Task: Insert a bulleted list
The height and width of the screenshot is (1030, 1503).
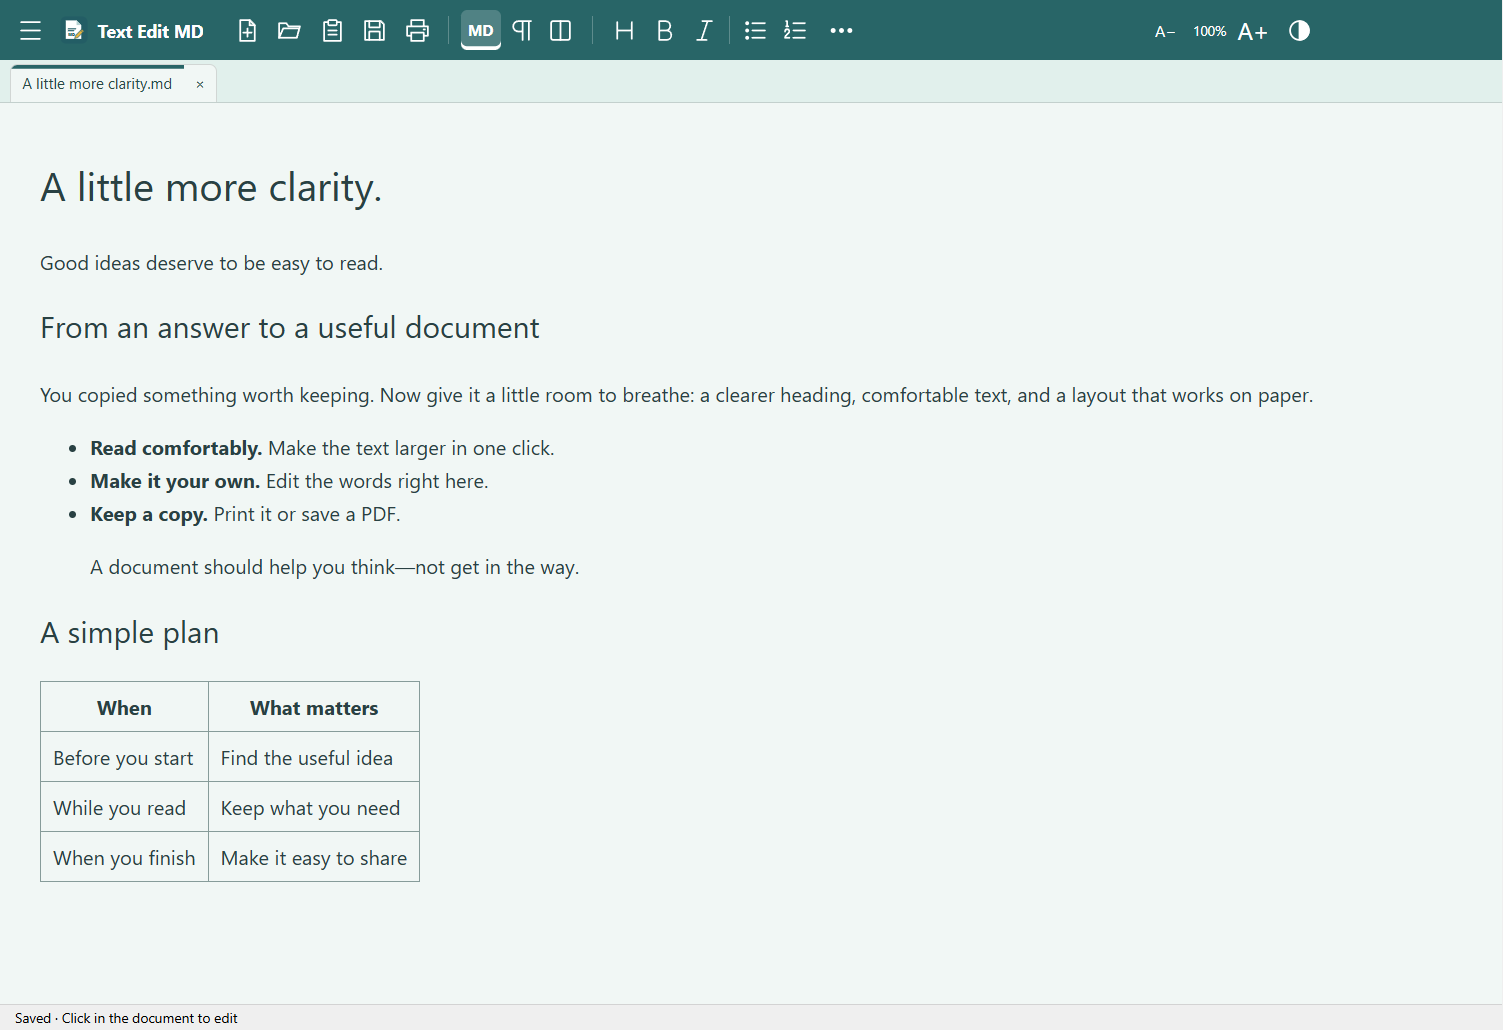Action: [x=755, y=31]
